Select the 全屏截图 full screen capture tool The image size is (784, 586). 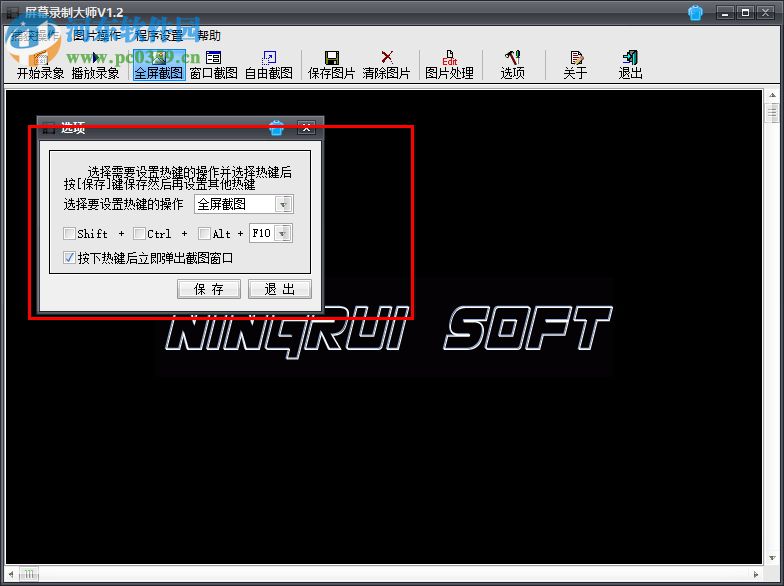tap(159, 65)
